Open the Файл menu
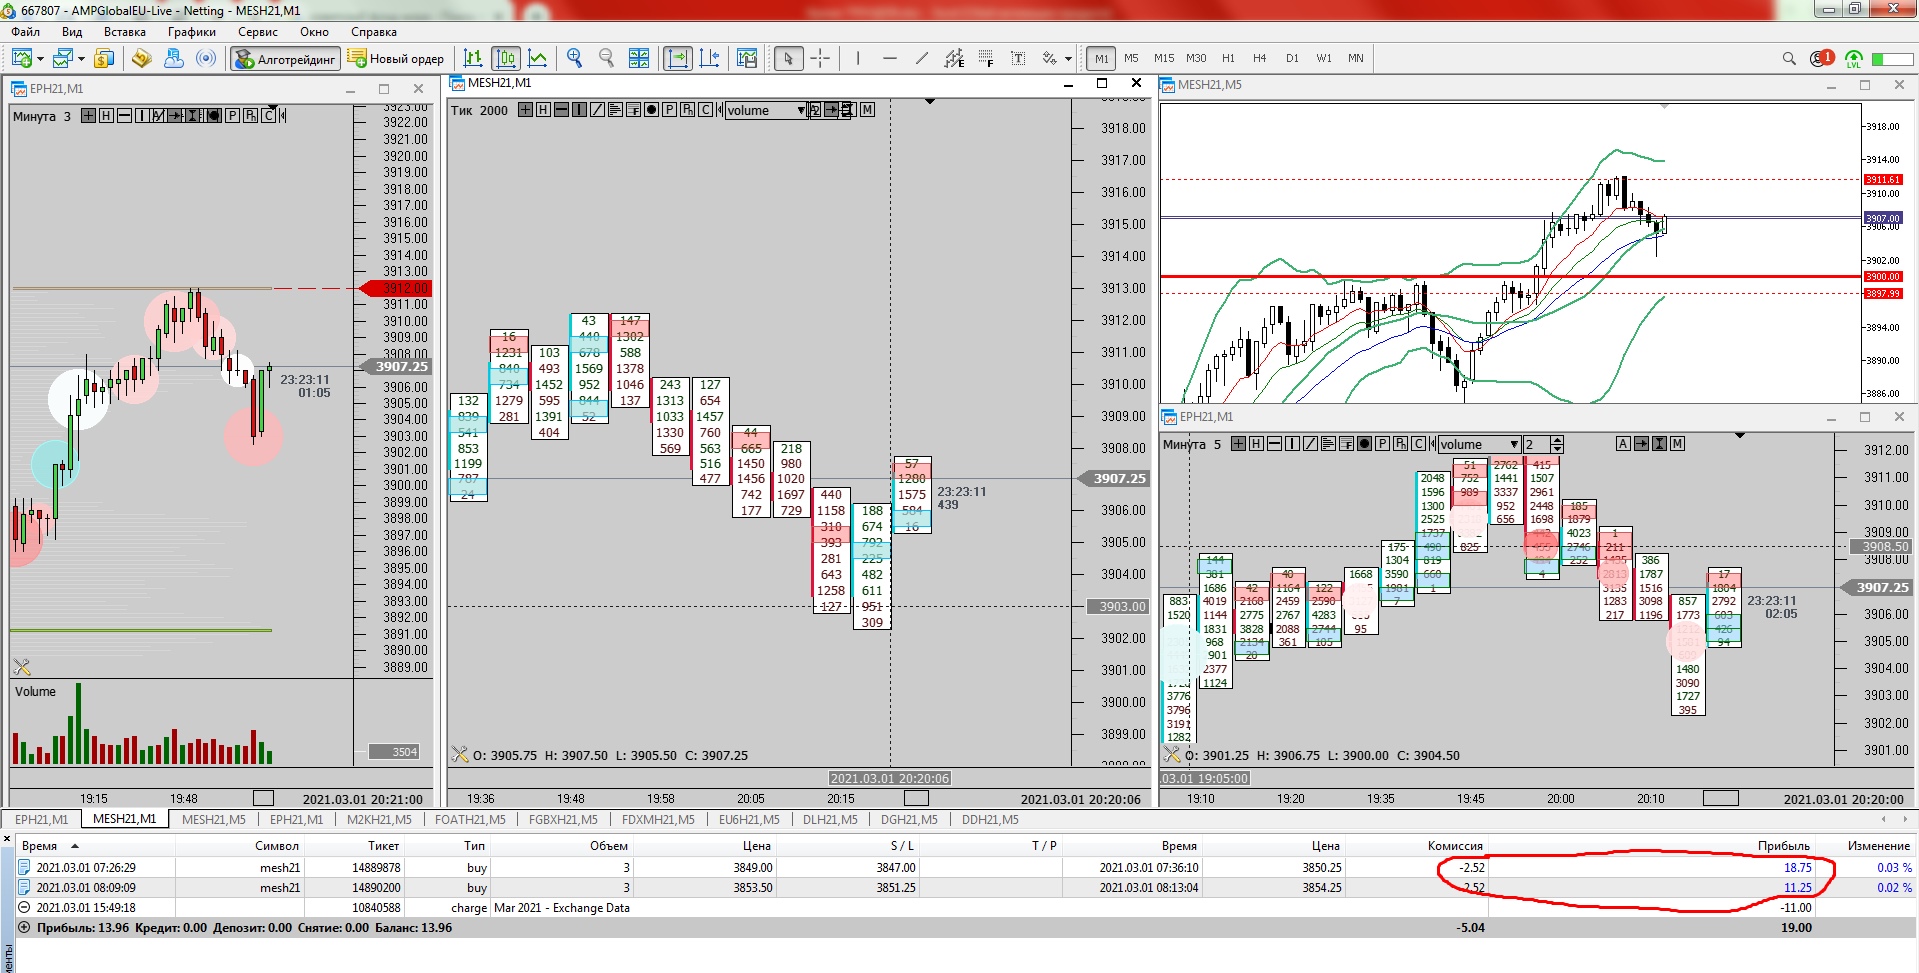 (x=26, y=32)
